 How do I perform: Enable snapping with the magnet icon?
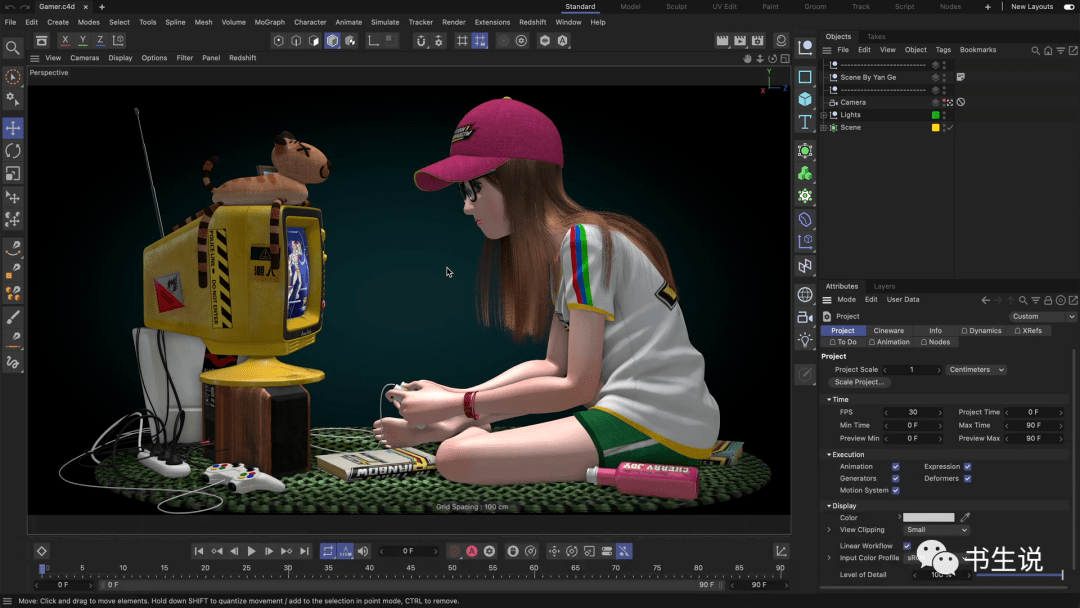point(422,40)
